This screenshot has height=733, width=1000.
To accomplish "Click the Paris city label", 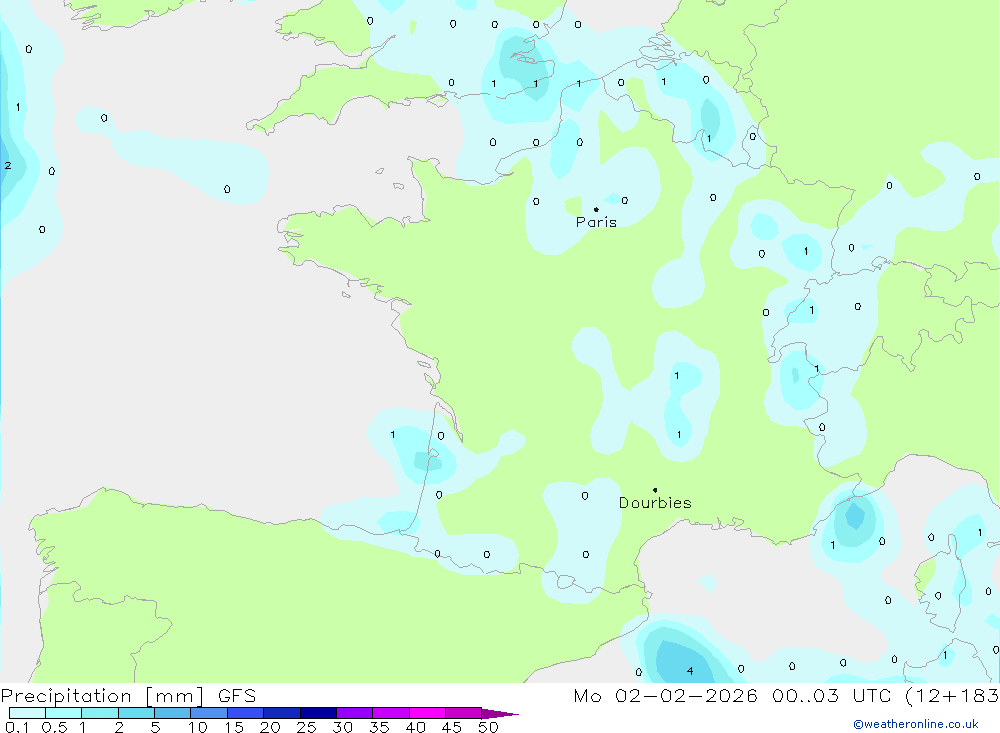I will click(x=596, y=222).
